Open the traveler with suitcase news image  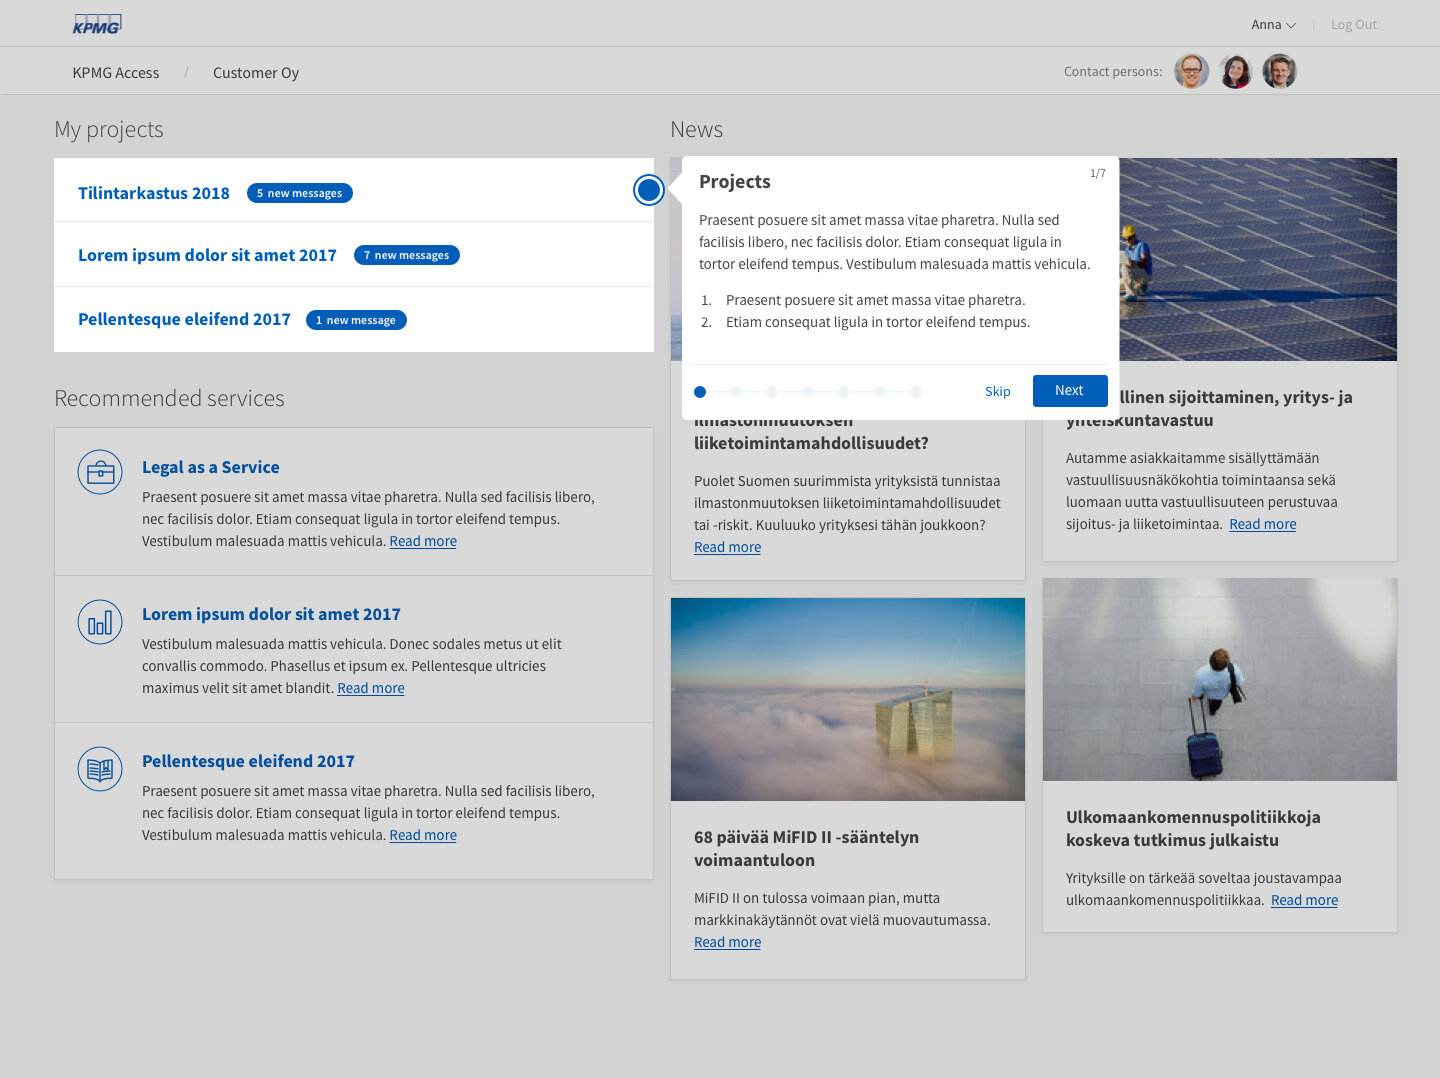coord(1220,679)
